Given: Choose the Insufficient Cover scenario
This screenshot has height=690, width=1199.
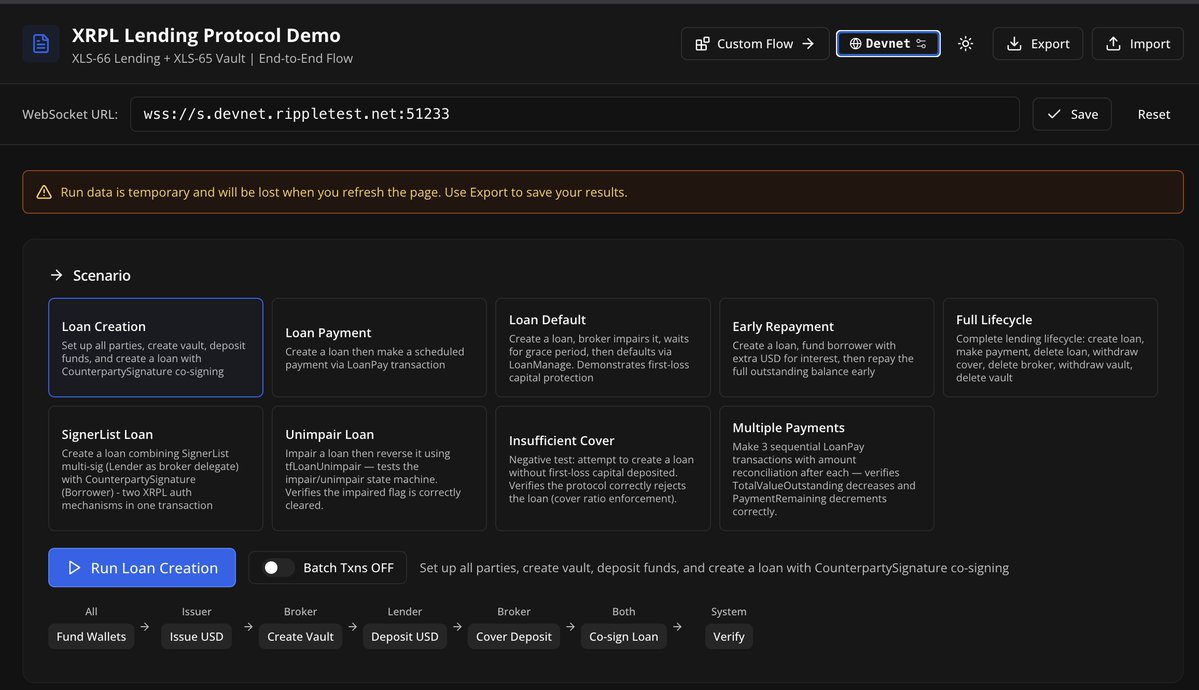Looking at the screenshot, I should 603,468.
